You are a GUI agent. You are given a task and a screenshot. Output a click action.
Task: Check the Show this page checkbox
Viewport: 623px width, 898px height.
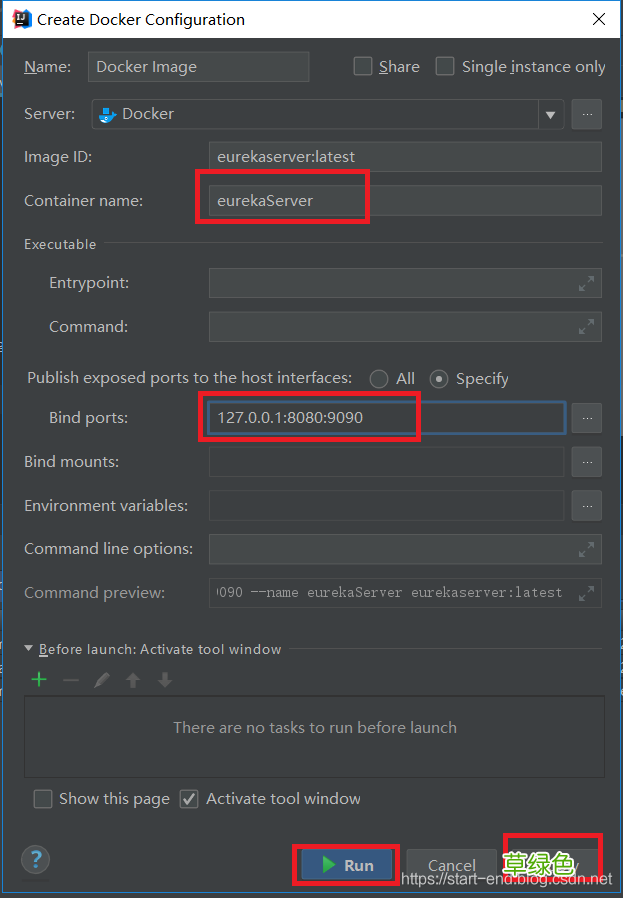pos(43,798)
